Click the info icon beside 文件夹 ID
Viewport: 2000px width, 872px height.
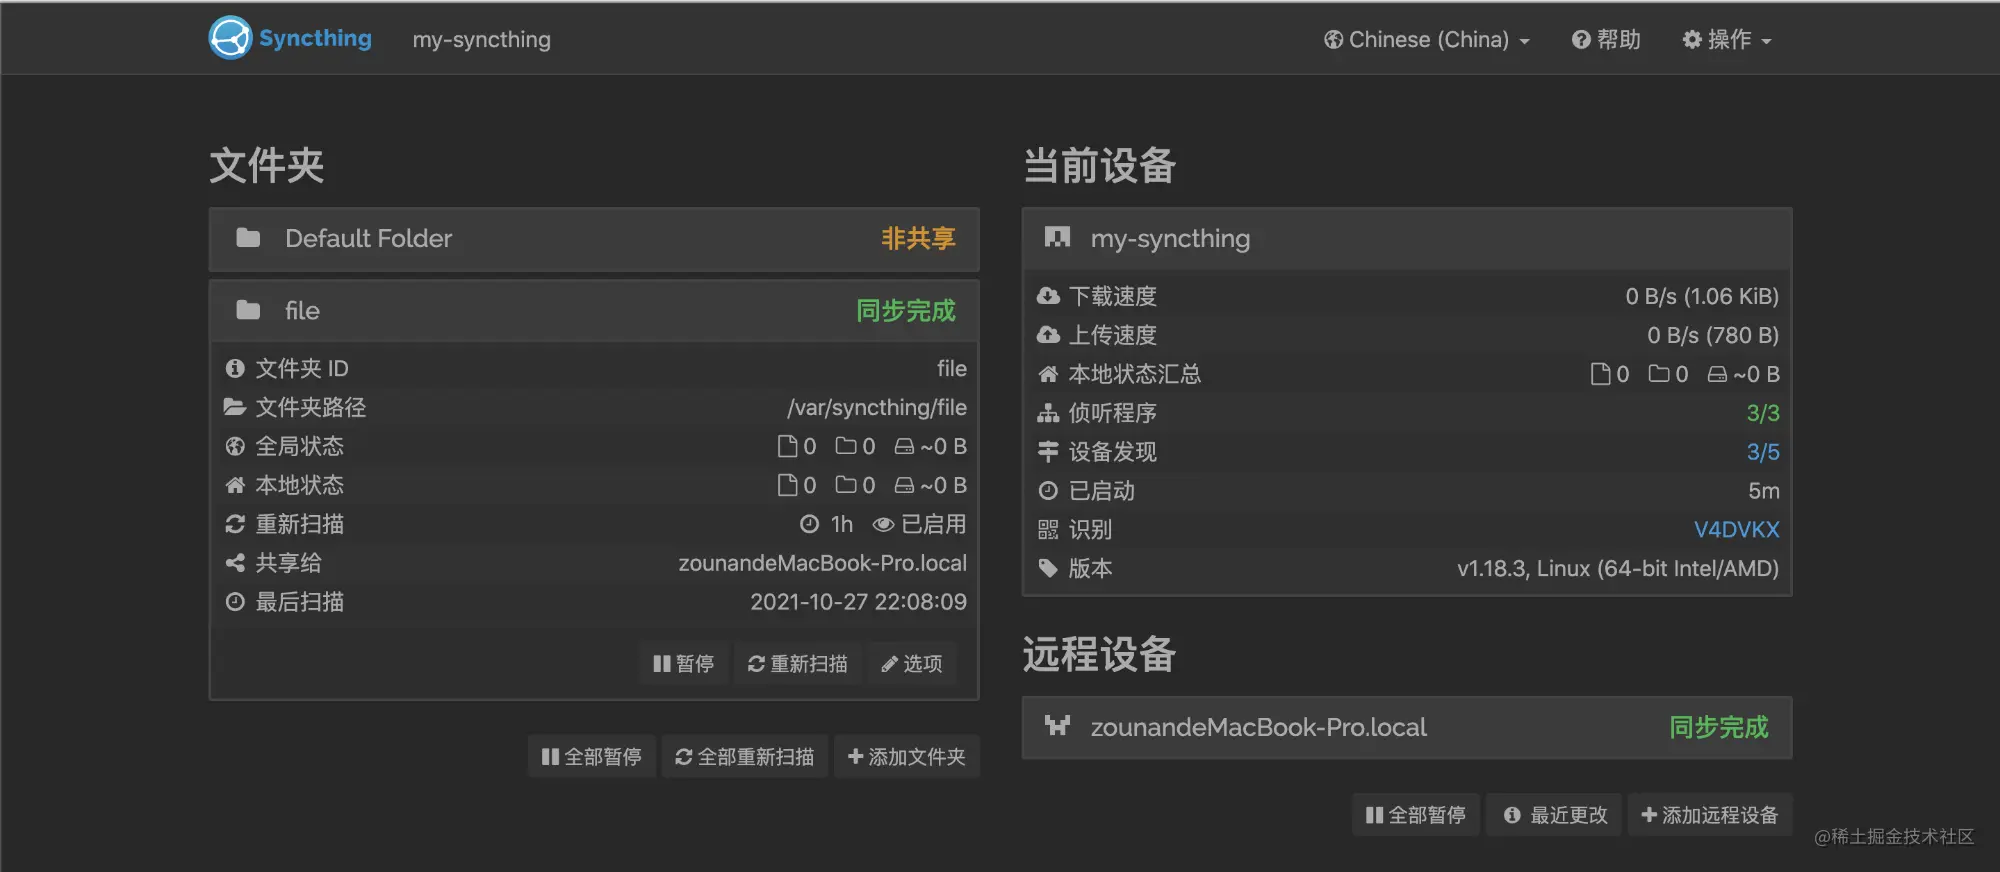click(235, 368)
